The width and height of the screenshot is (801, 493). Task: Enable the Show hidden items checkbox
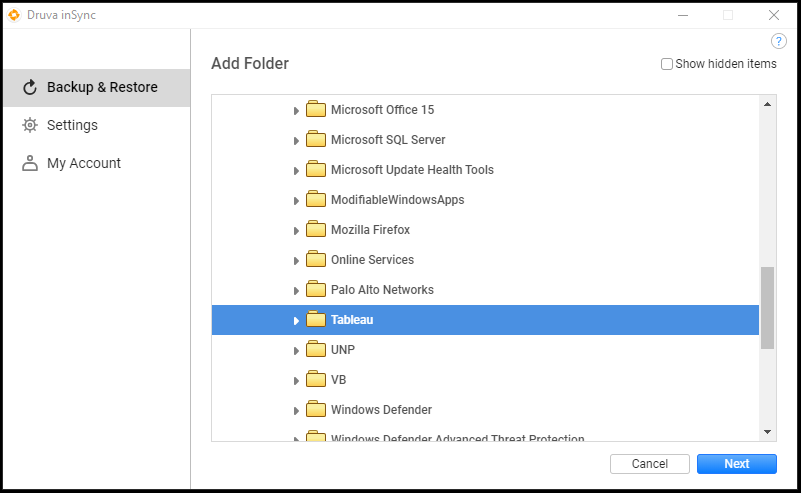coord(667,64)
